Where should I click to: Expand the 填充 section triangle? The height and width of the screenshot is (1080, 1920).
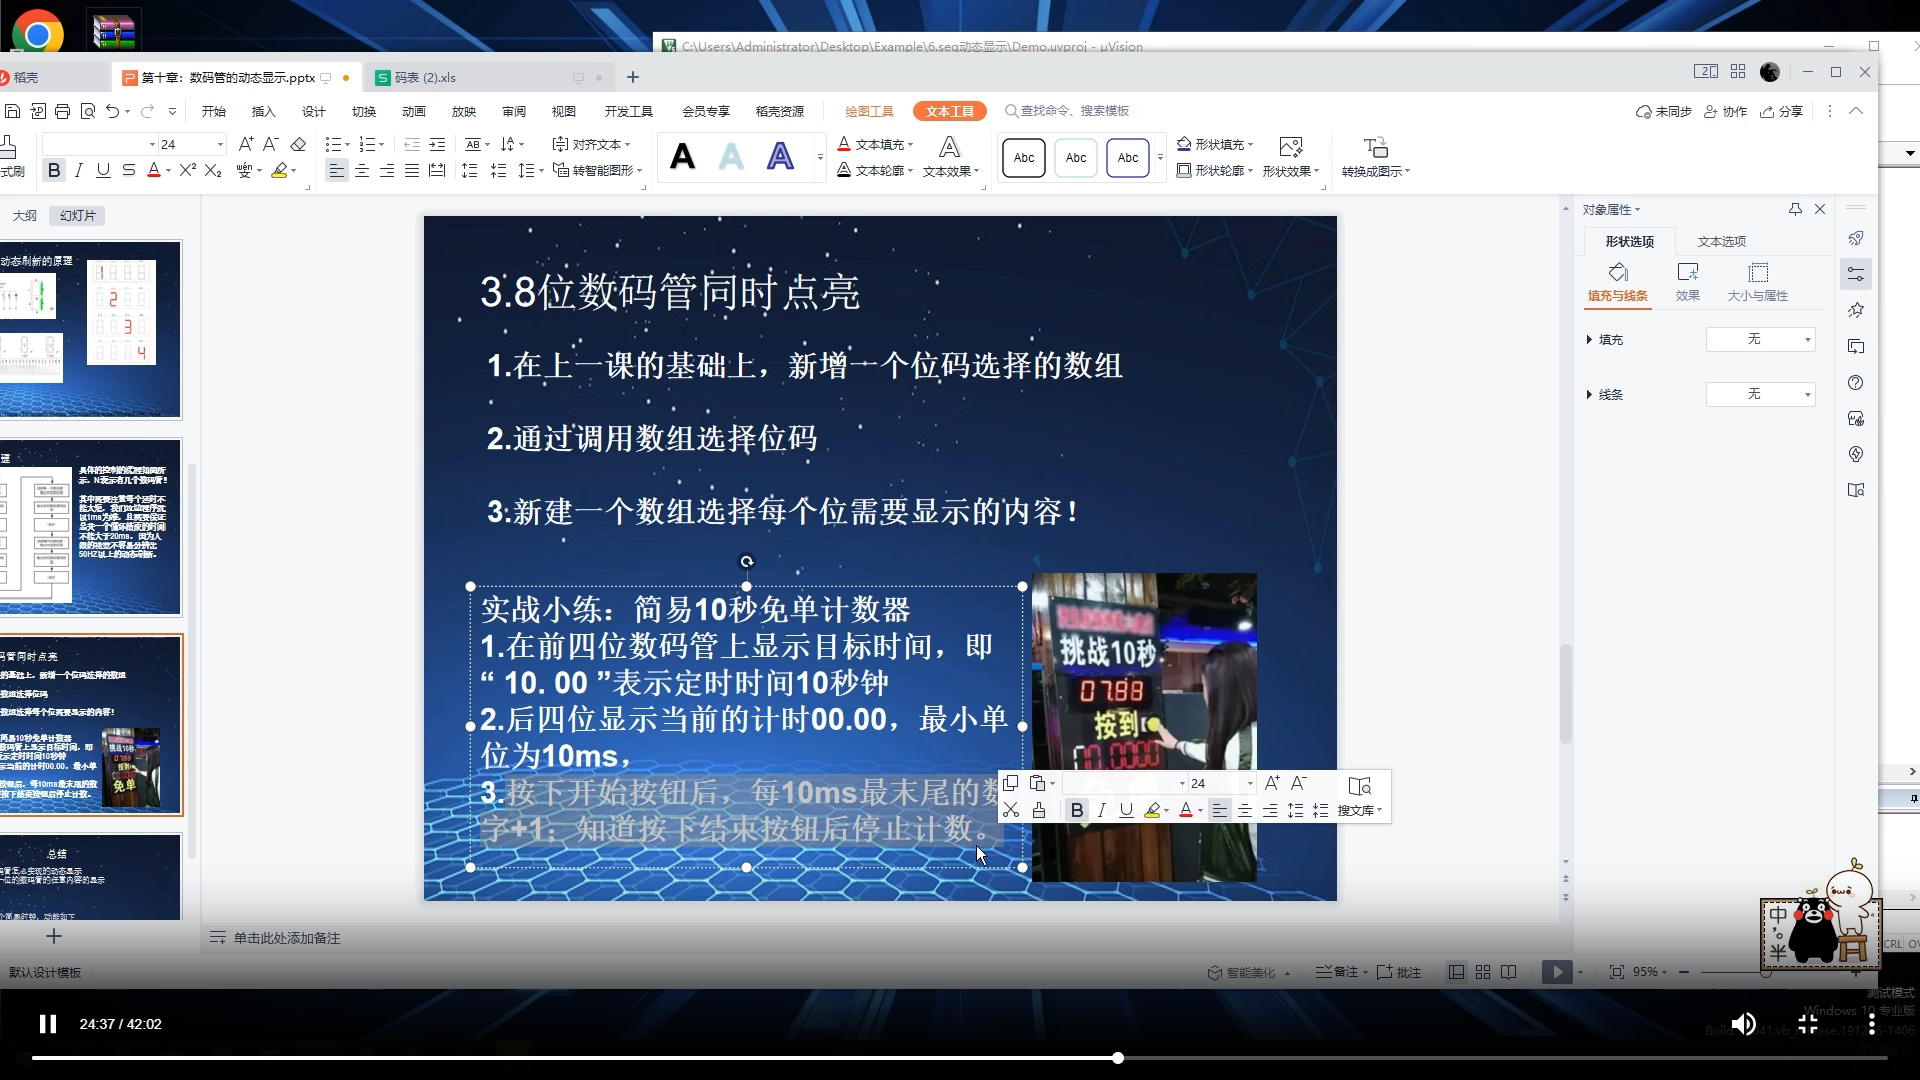pos(1589,340)
